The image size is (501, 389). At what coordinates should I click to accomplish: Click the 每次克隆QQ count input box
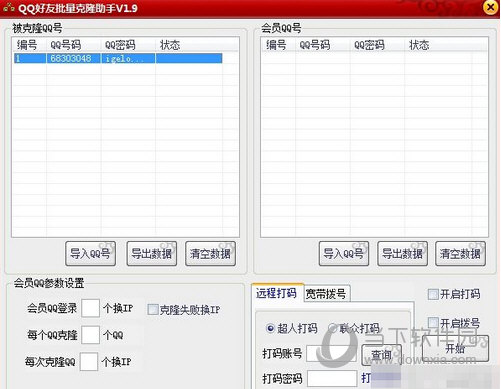pos(89,361)
